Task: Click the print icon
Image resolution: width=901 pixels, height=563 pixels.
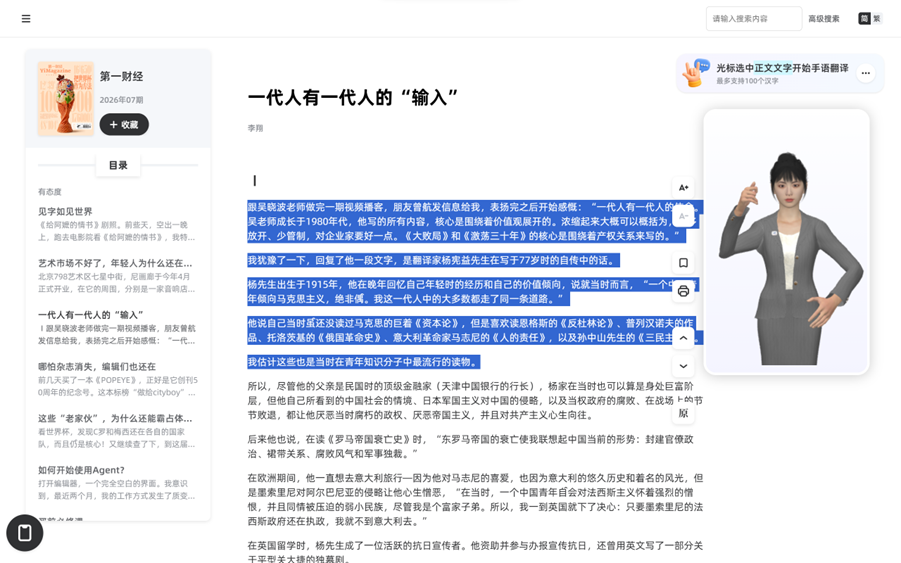Action: coord(683,291)
